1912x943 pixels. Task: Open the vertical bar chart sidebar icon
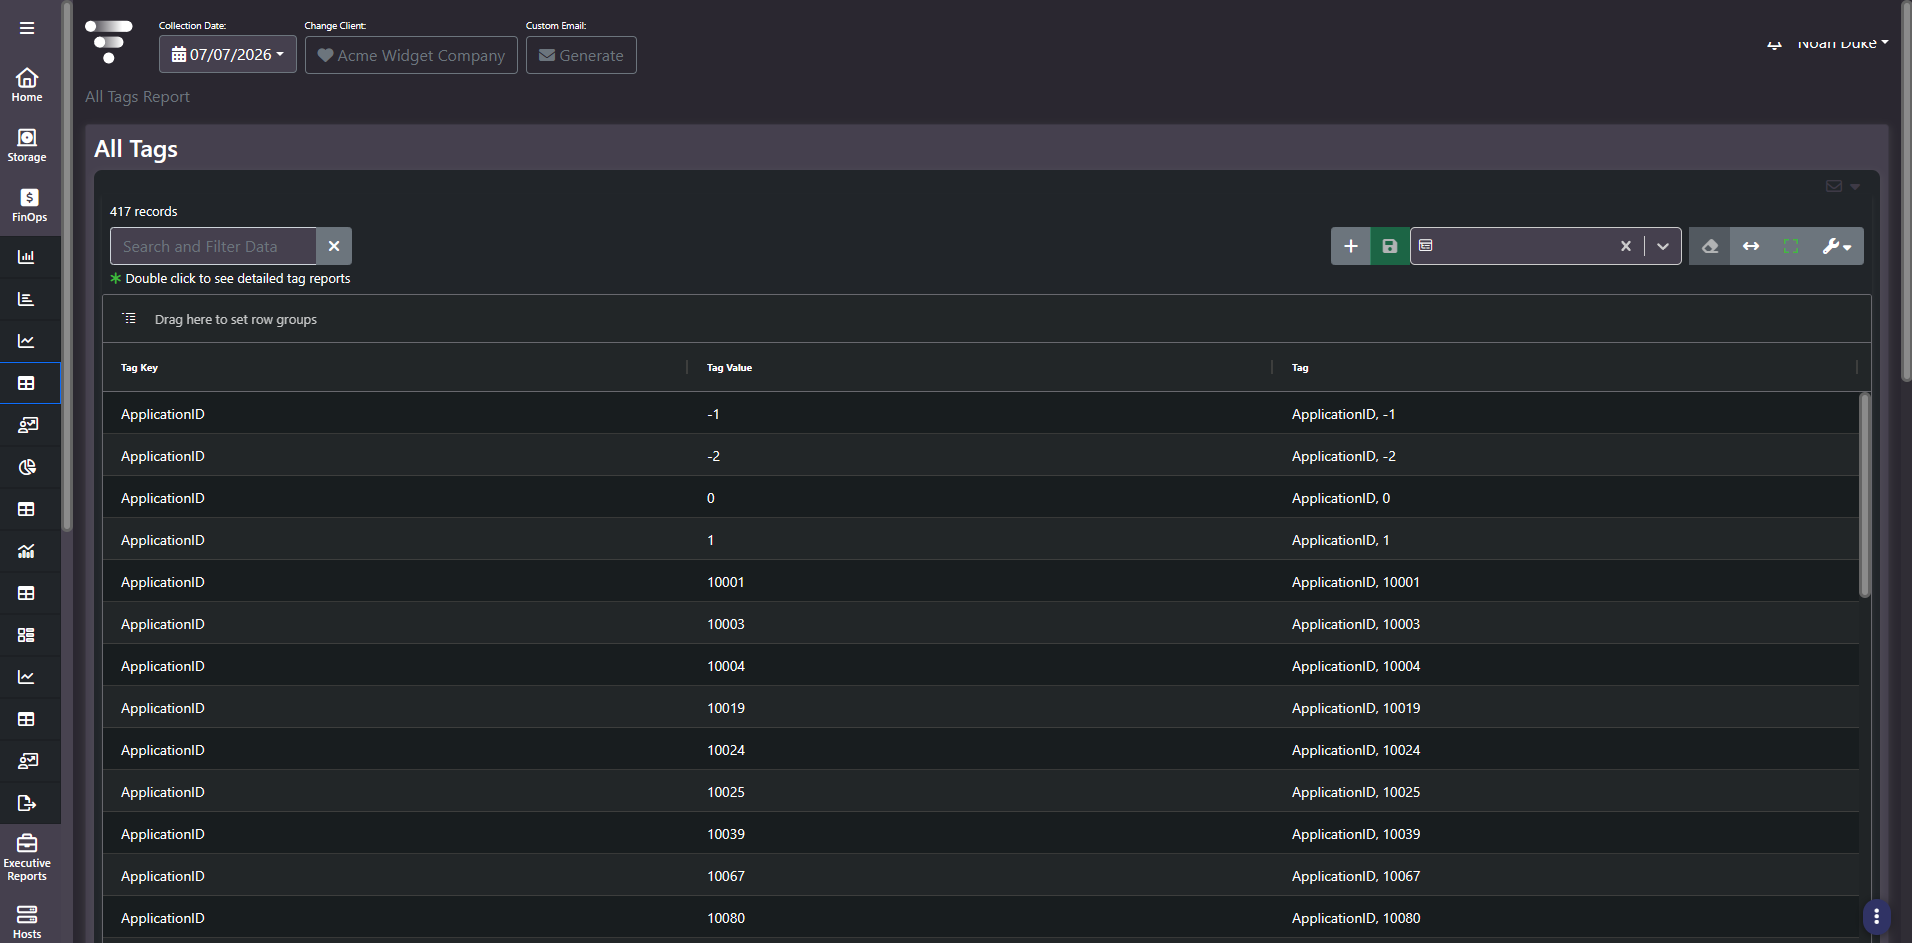click(27, 257)
